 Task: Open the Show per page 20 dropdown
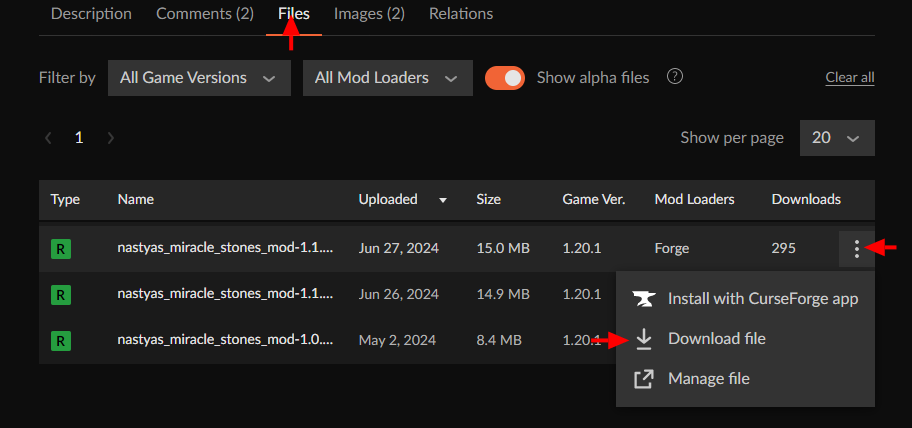pyautogui.click(x=837, y=138)
